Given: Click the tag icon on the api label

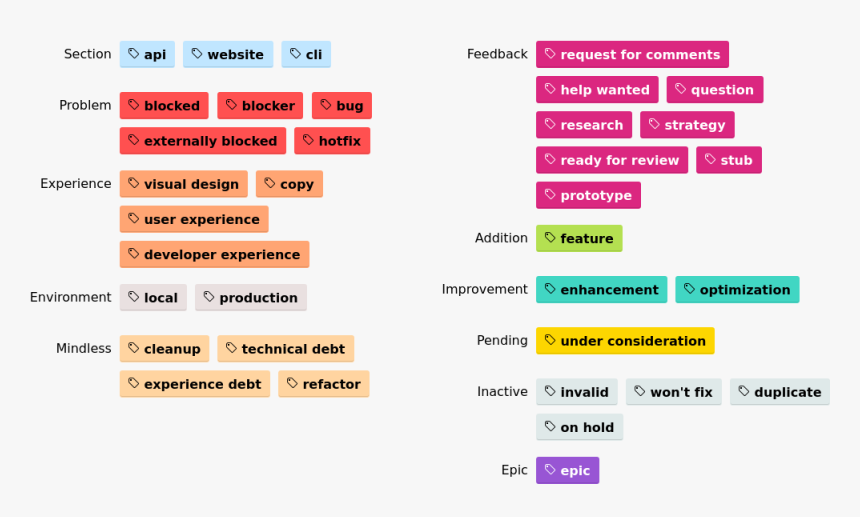Looking at the screenshot, I should [x=134, y=54].
